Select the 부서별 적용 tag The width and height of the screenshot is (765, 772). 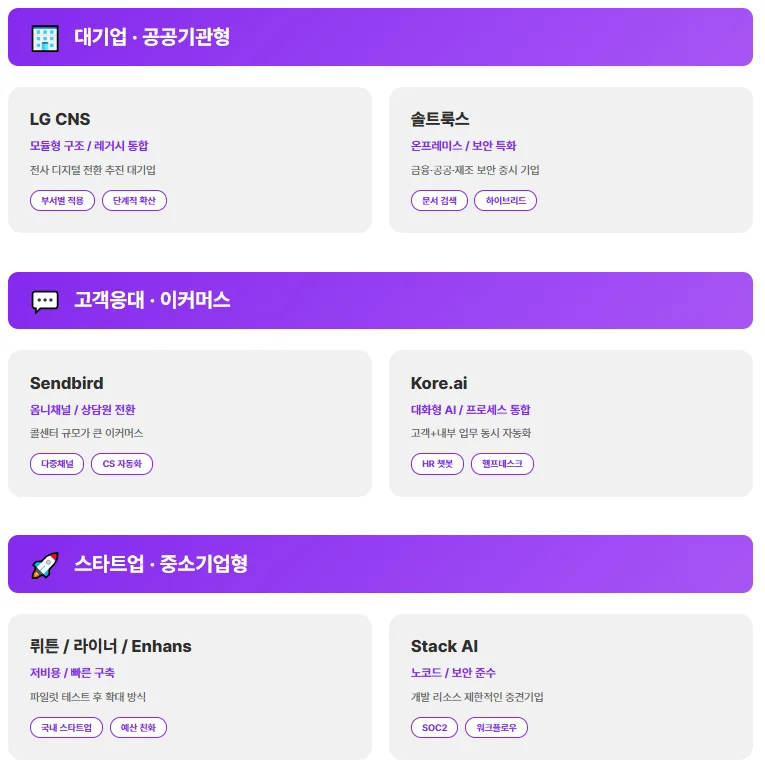pyautogui.click(x=62, y=201)
